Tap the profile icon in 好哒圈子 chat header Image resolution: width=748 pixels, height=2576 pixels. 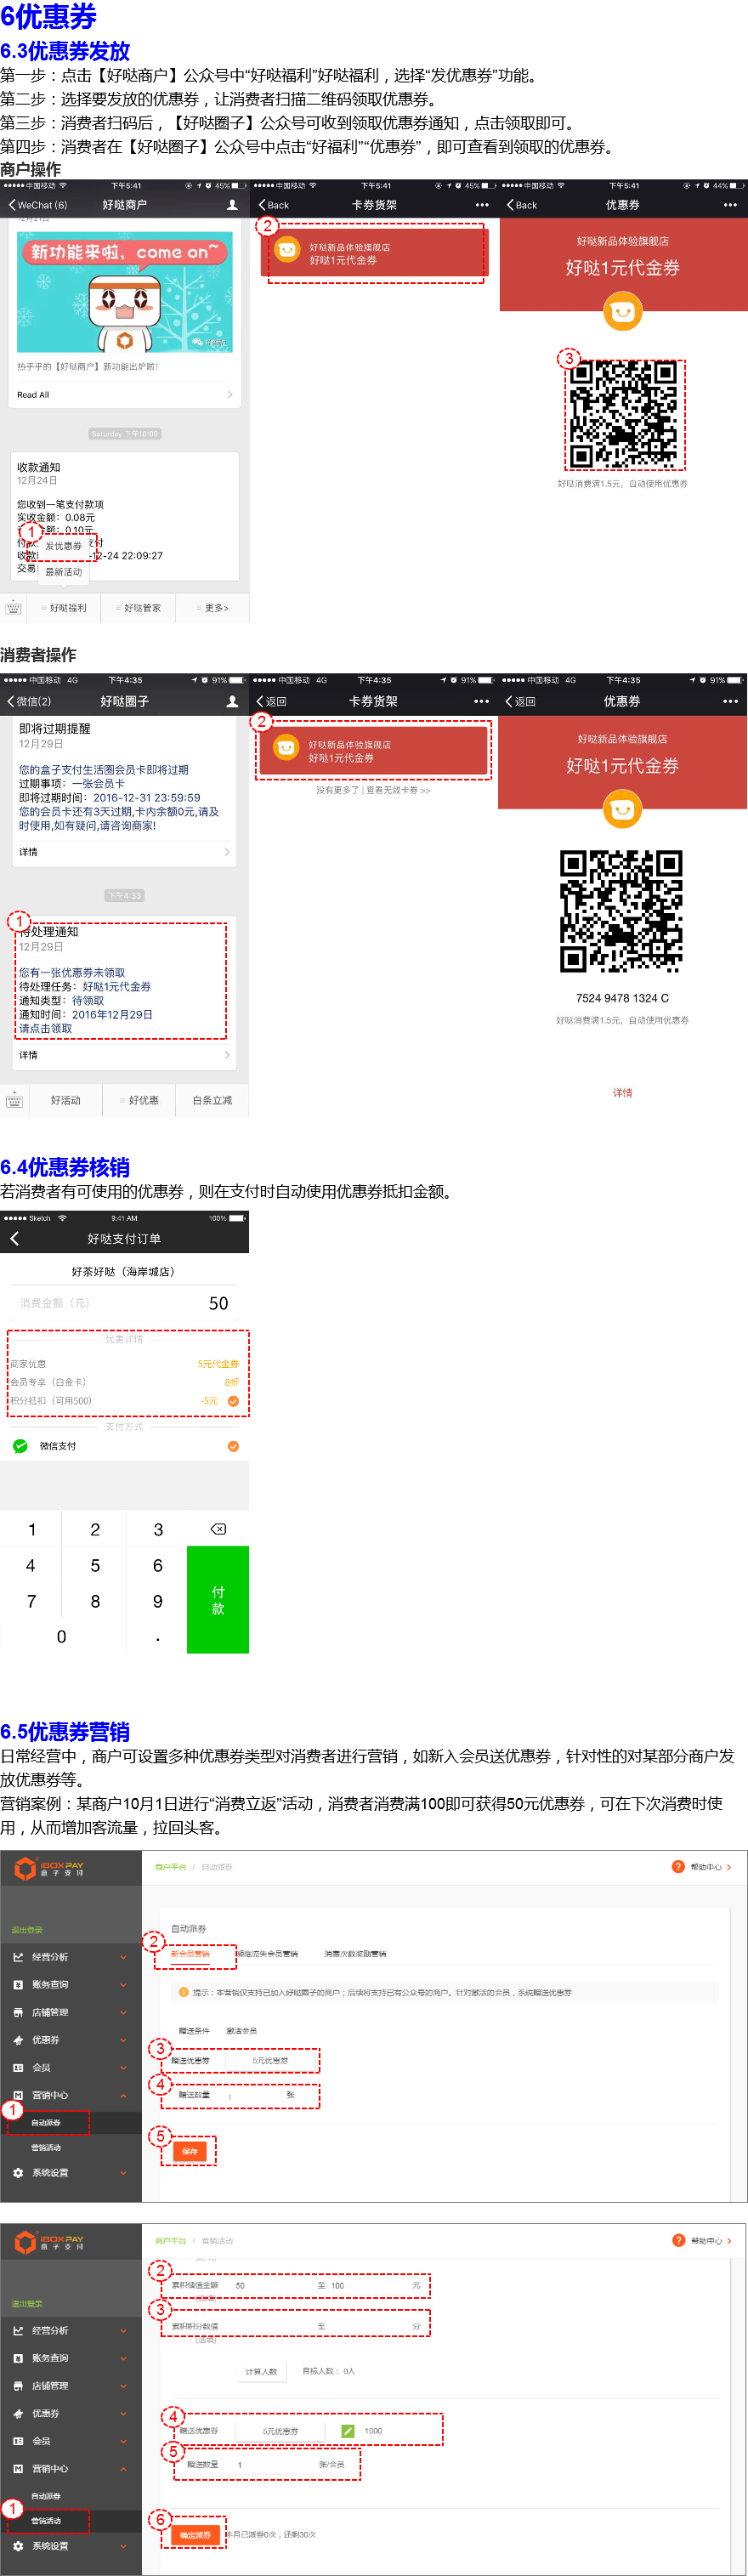pos(232,702)
